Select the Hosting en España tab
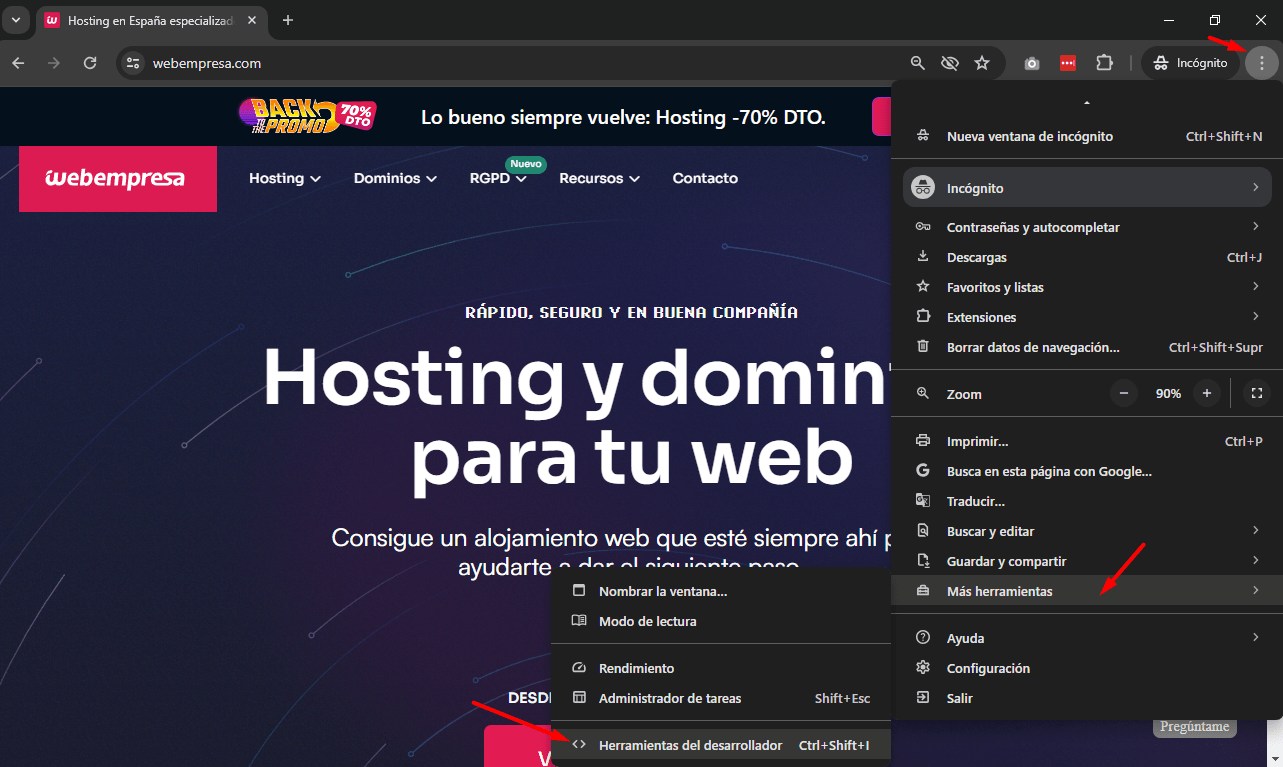This screenshot has height=767, width=1283. click(152, 20)
